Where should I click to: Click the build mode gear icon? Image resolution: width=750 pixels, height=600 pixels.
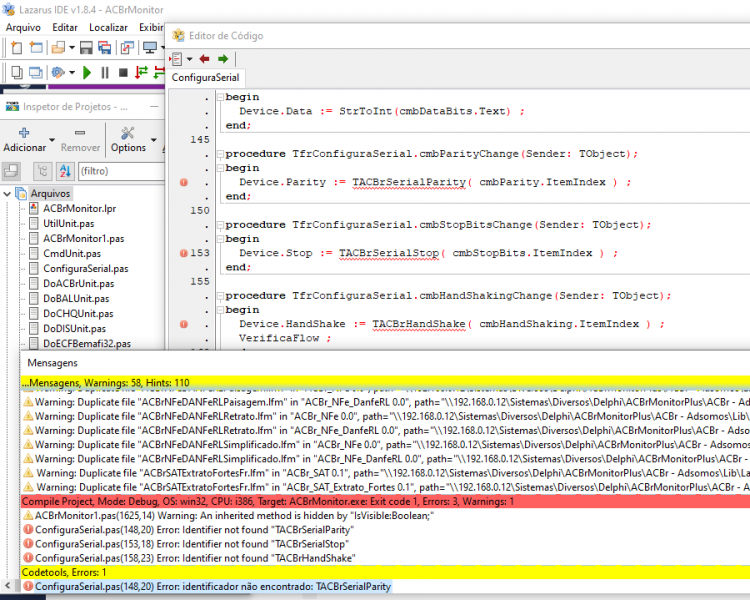point(58,72)
